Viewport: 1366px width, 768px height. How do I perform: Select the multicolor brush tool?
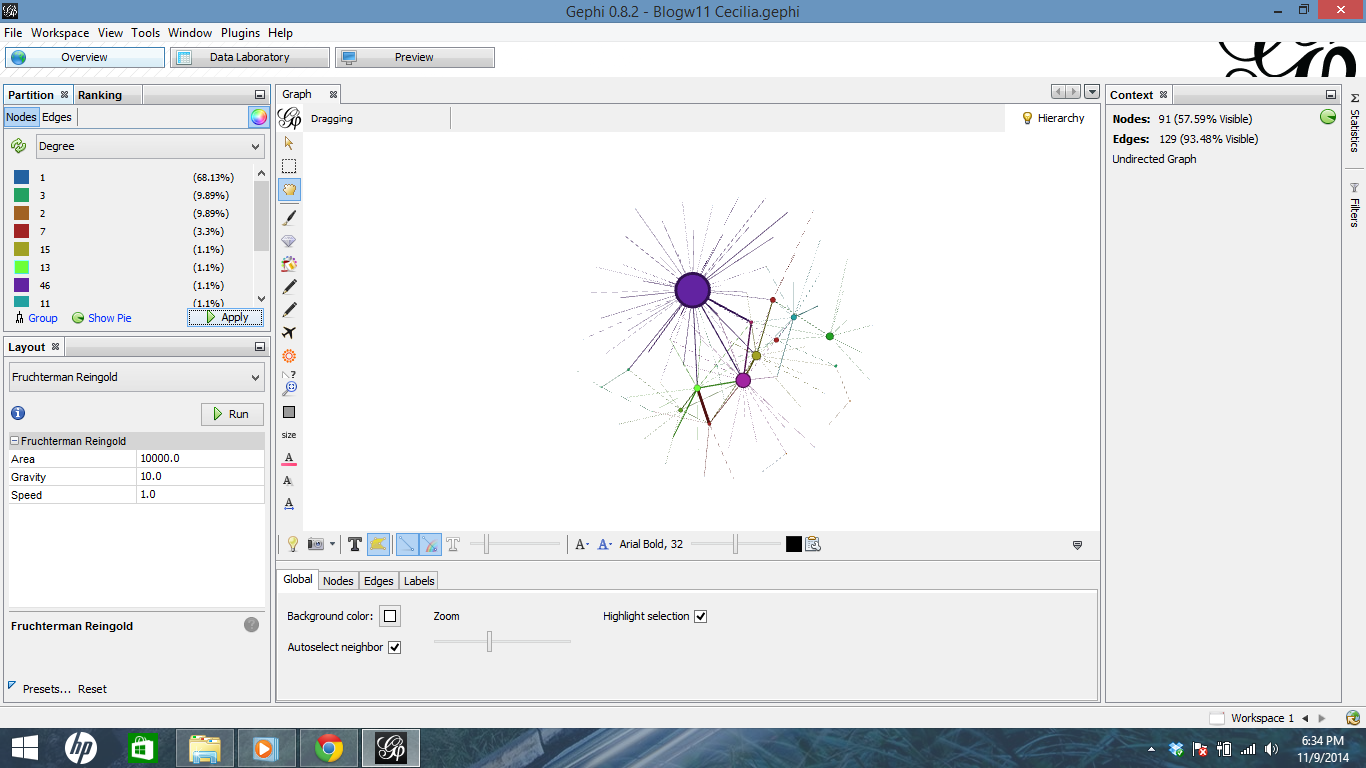tap(289, 264)
